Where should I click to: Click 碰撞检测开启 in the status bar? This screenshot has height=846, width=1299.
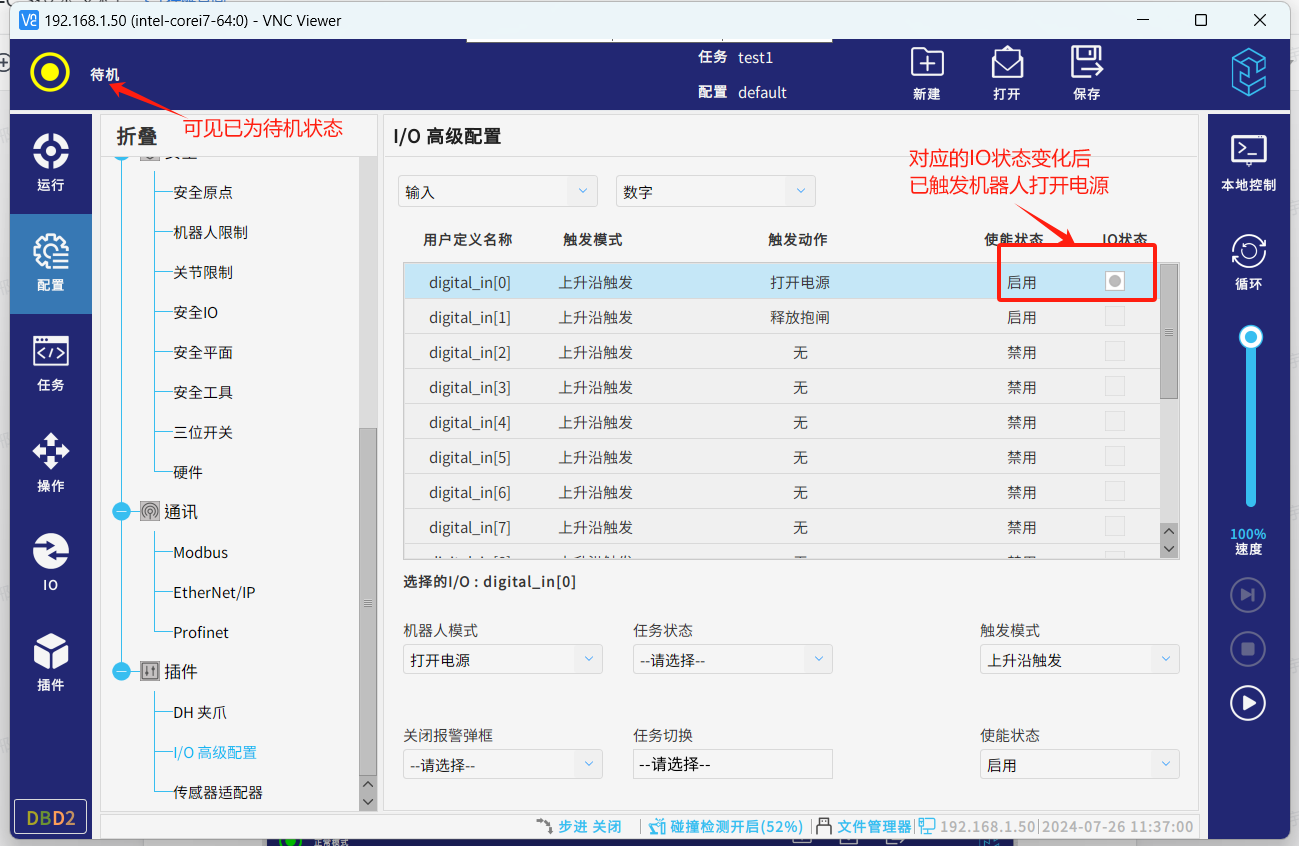[736, 826]
